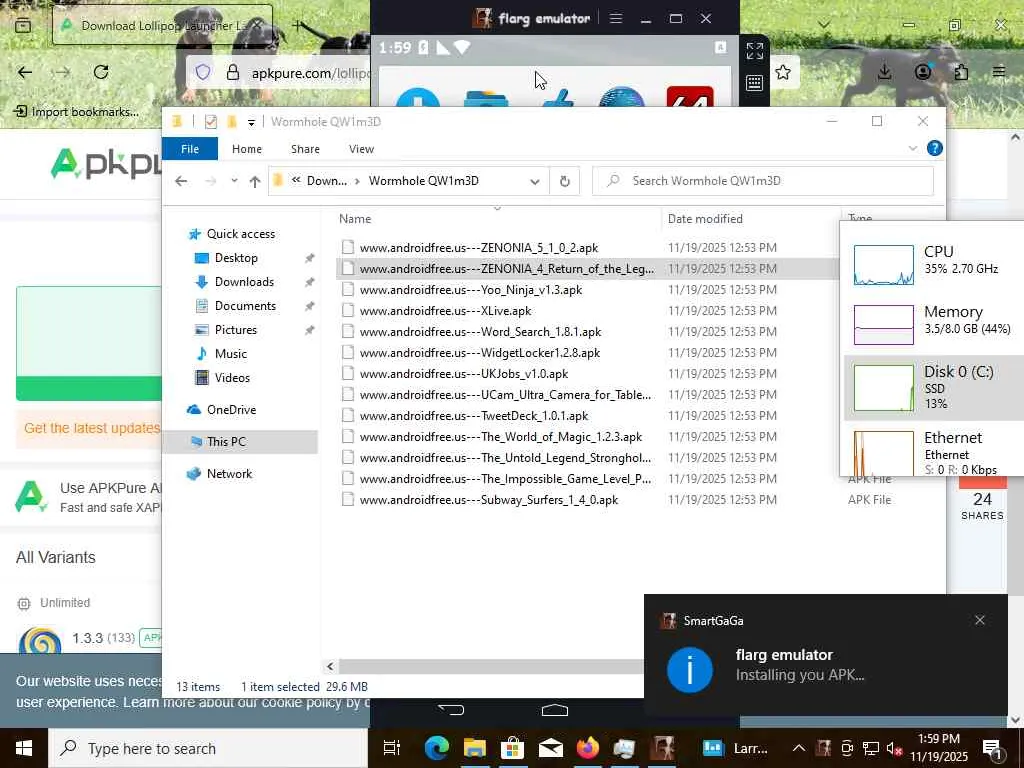
Task: Select OneDrive in navigation pane
Action: (231, 409)
